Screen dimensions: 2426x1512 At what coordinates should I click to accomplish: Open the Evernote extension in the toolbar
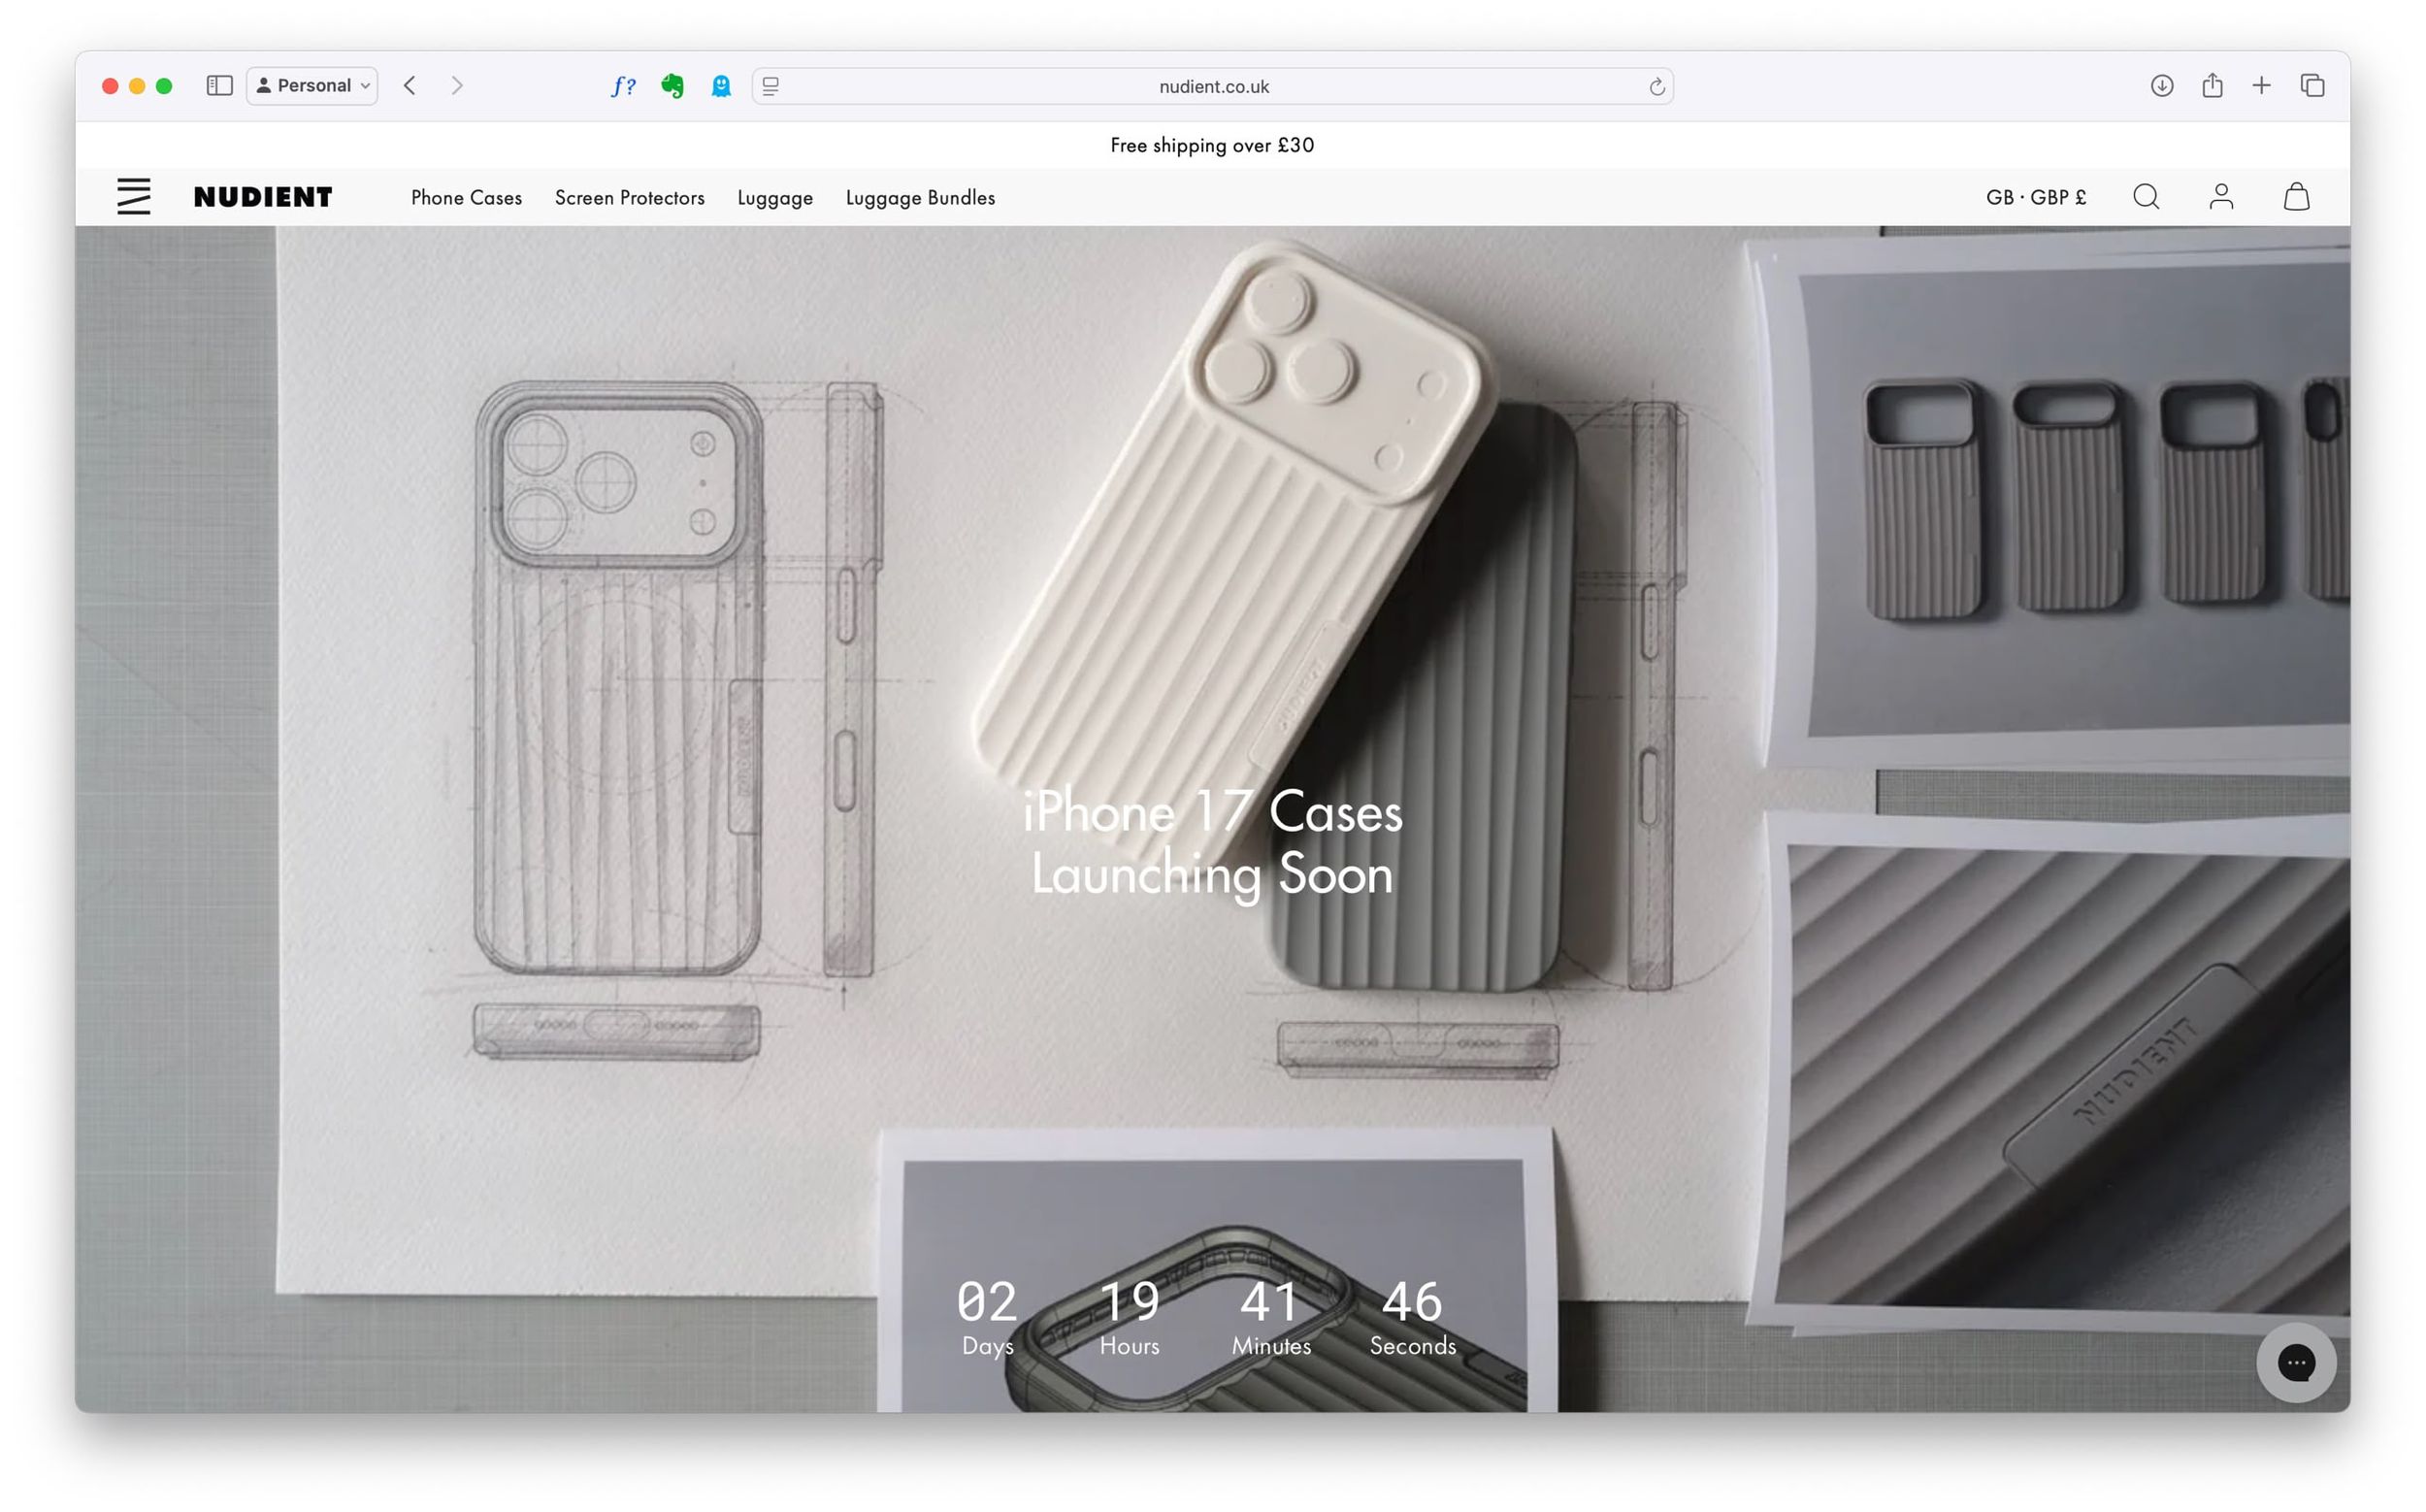click(673, 86)
